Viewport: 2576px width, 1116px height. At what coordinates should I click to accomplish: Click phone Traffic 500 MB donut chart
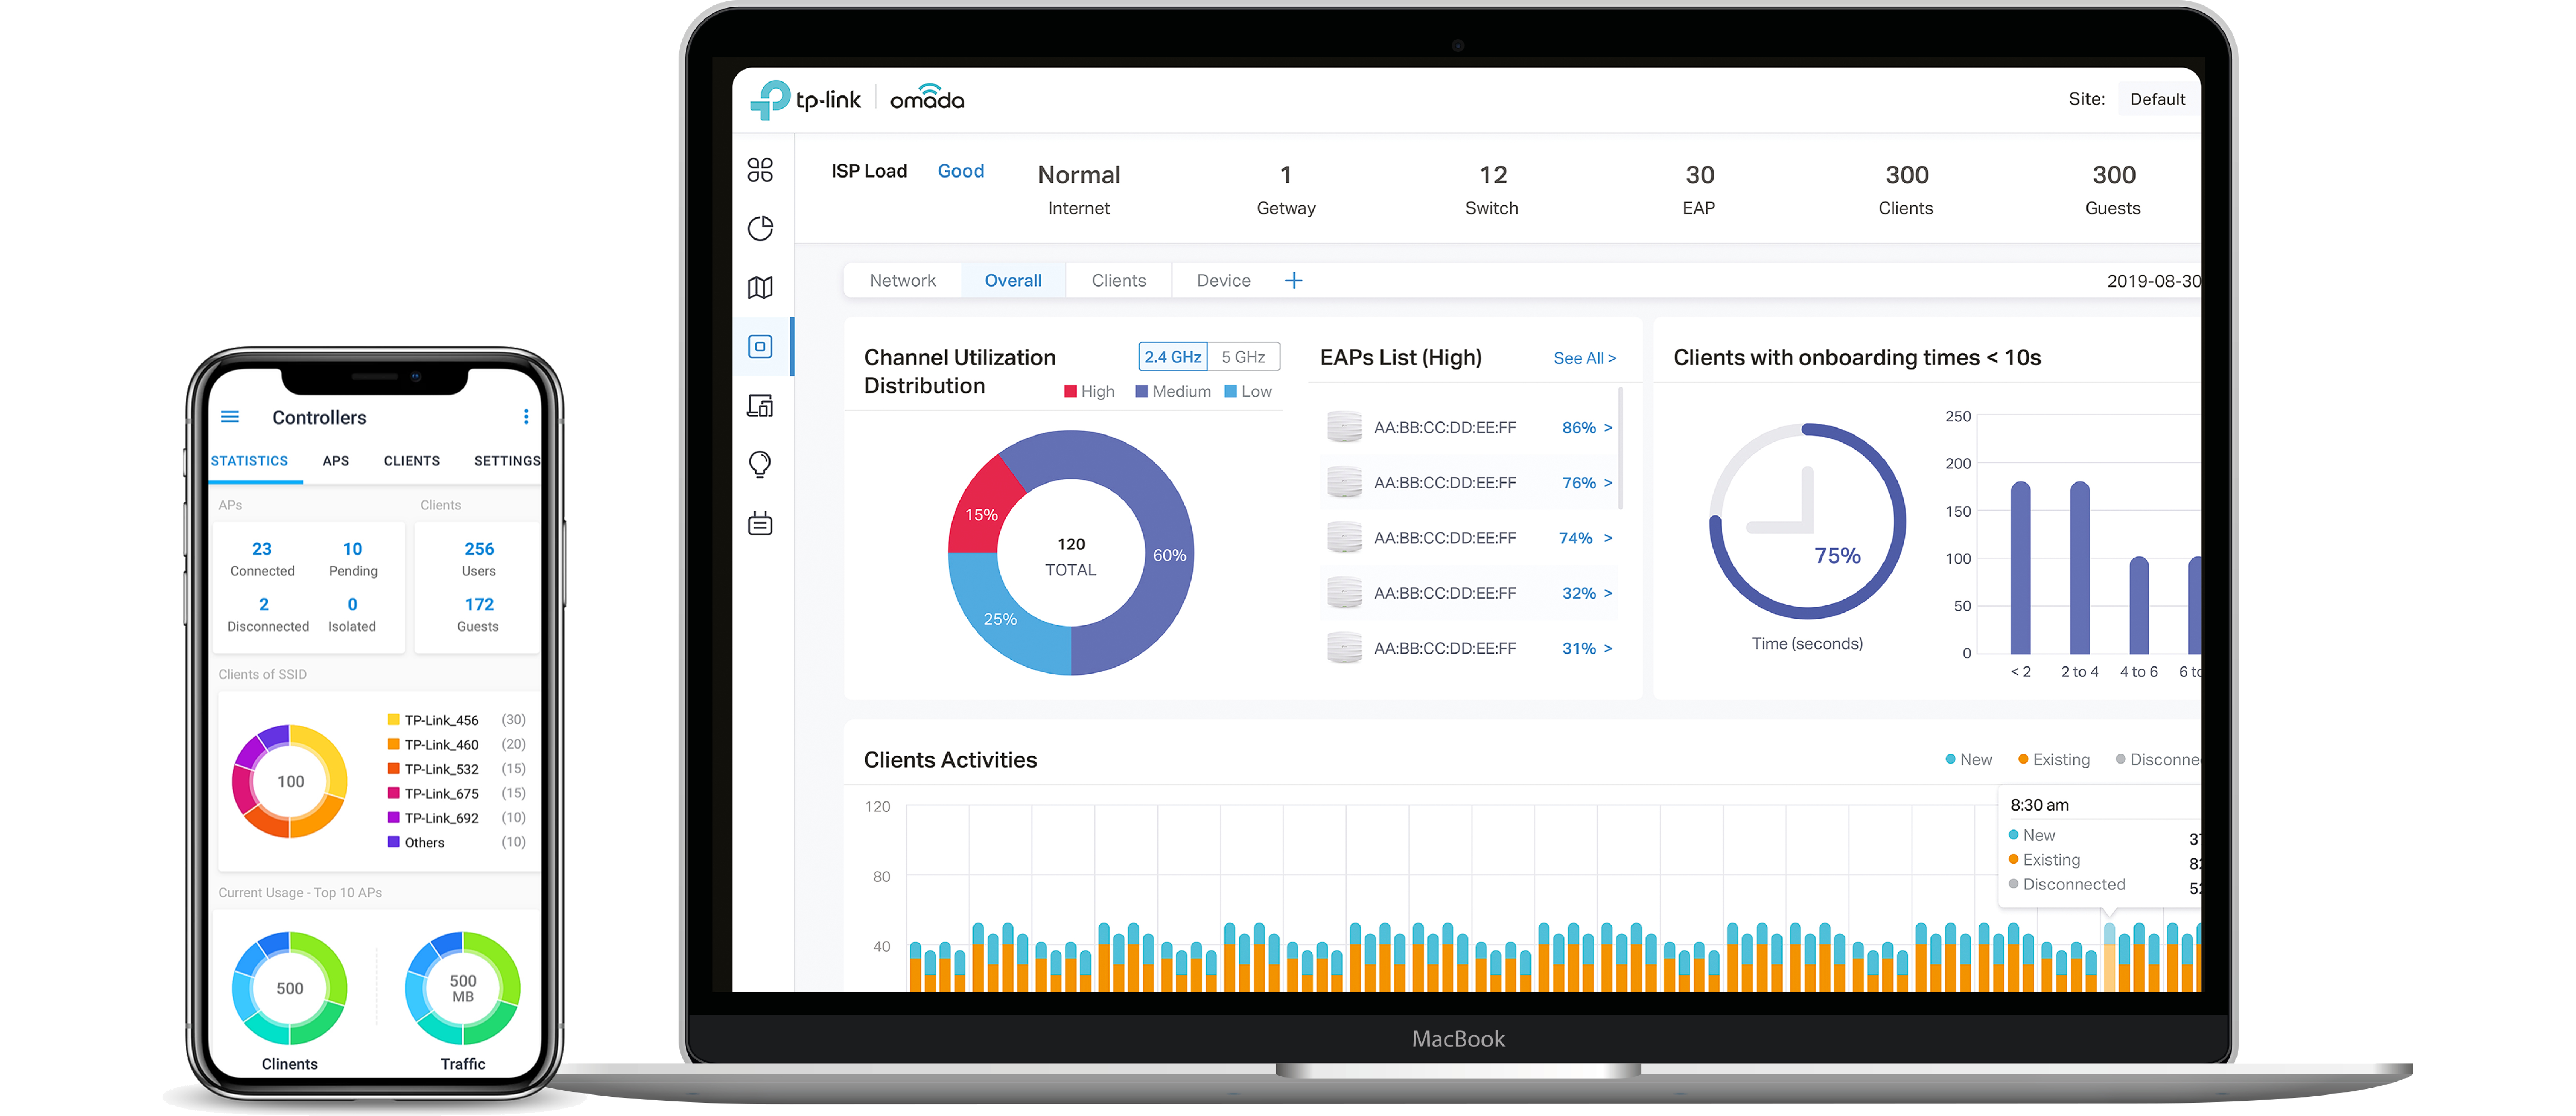[x=463, y=989]
